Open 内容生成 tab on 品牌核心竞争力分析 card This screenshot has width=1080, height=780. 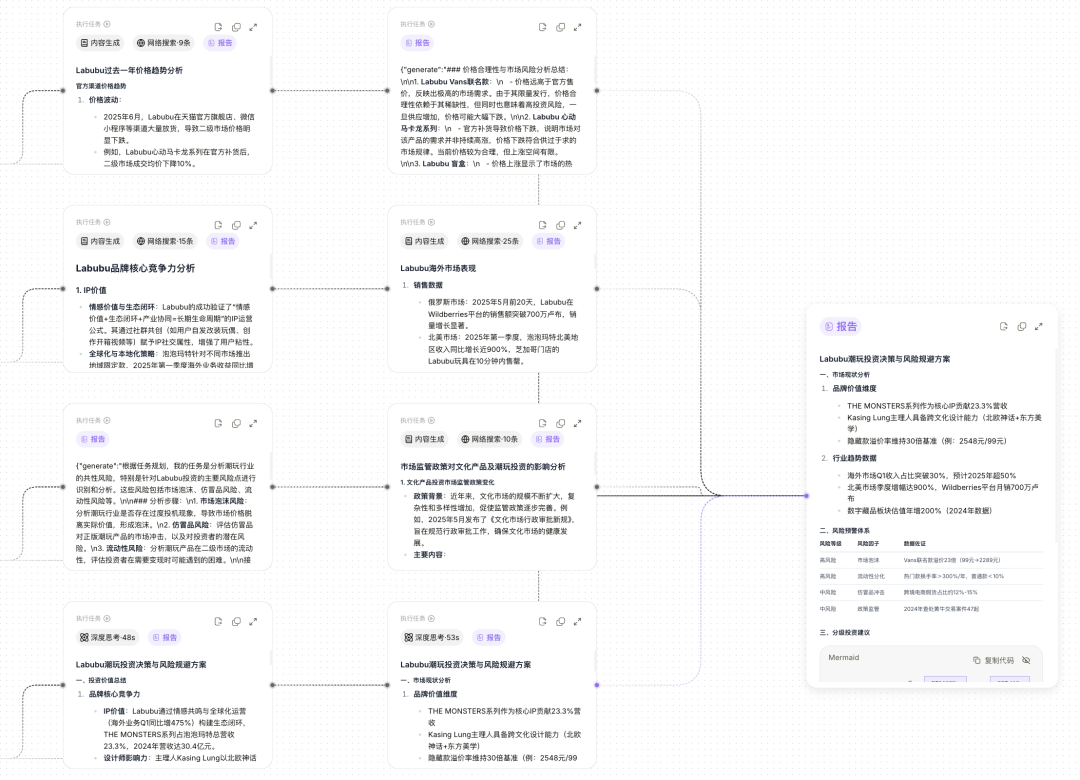(x=100, y=241)
